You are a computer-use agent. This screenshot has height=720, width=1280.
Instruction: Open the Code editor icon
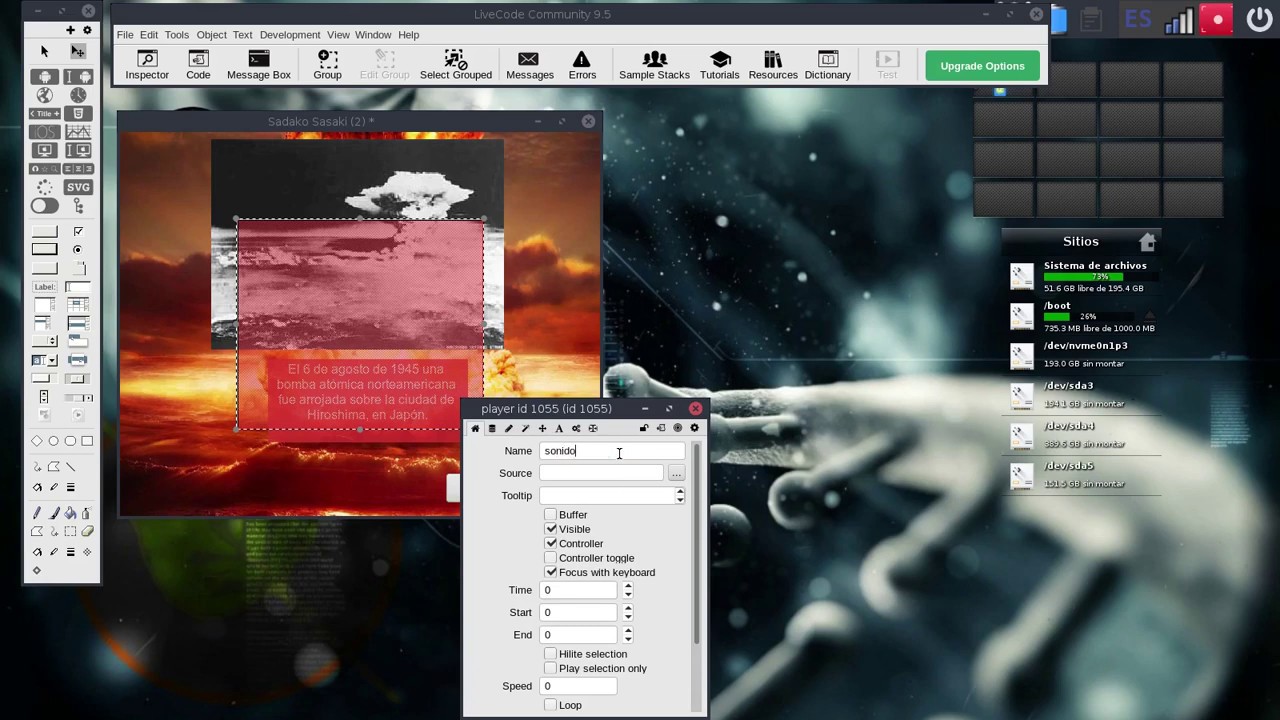(198, 65)
